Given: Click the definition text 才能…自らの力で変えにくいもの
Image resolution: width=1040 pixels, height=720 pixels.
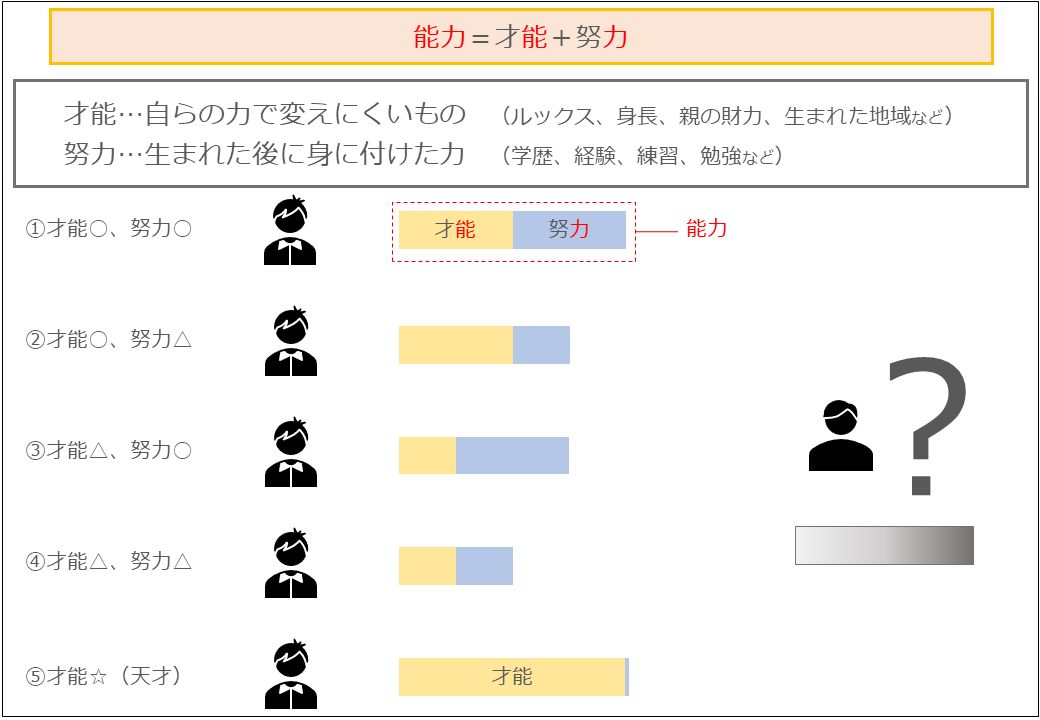Looking at the screenshot, I should (265, 114).
